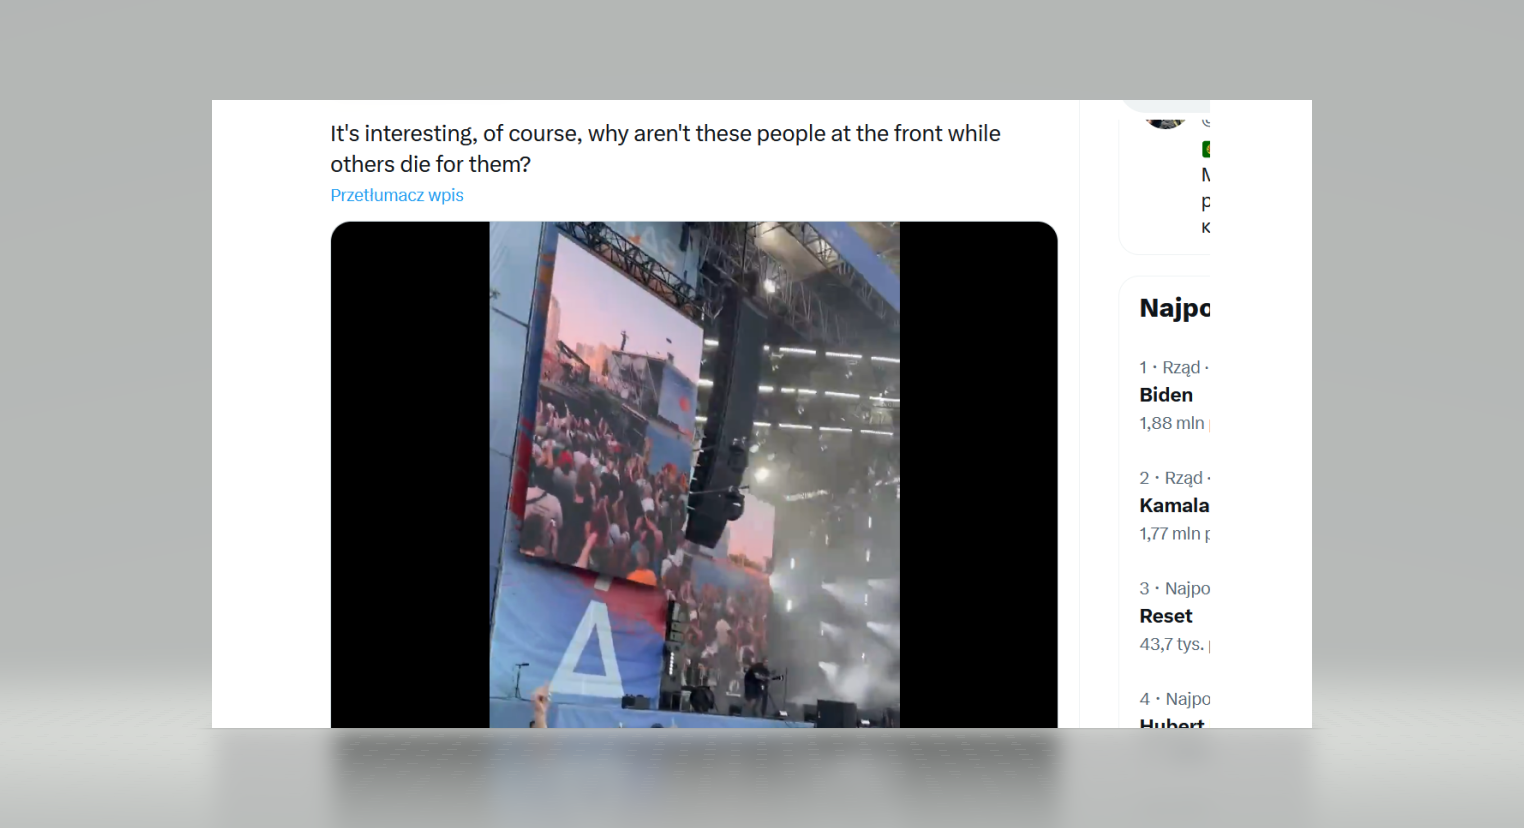Click the '43,7 tys.' post count
Viewport: 1524px width, 828px height.
click(1171, 644)
